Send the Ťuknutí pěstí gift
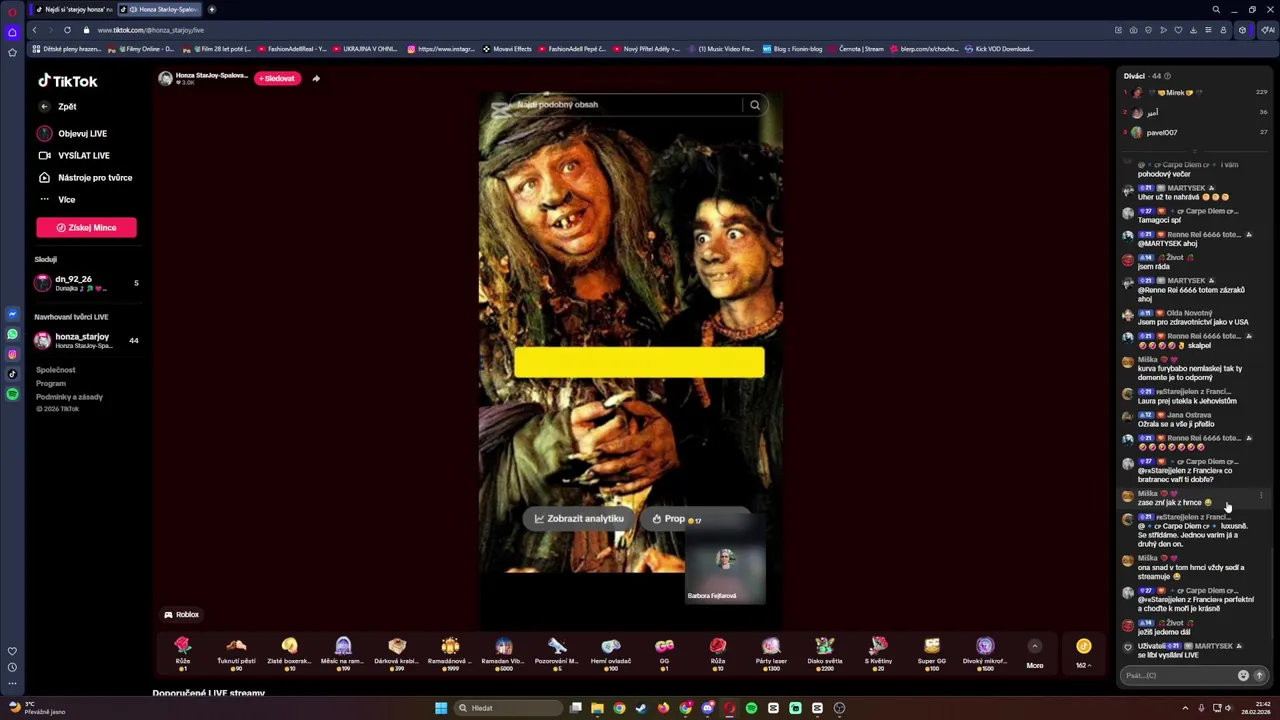 pos(236,653)
